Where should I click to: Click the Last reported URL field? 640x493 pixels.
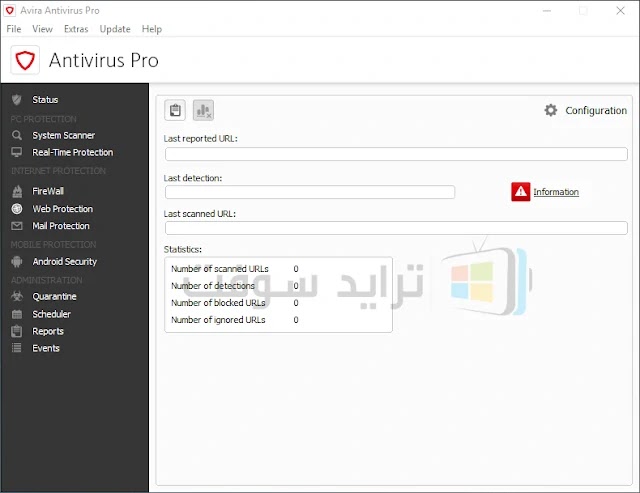396,154
